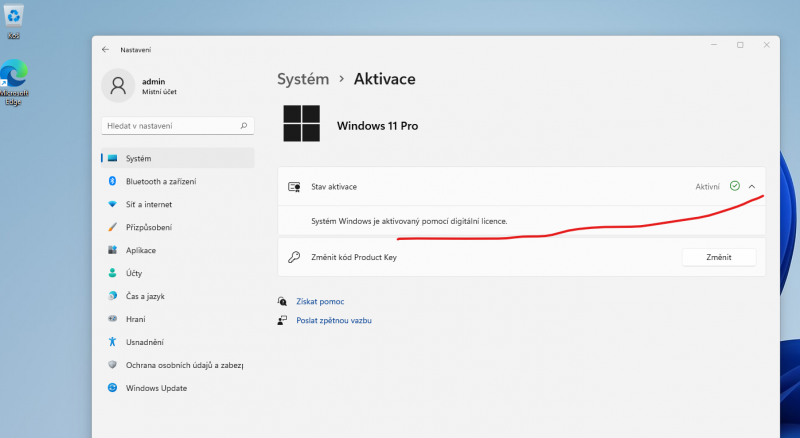The width and height of the screenshot is (800, 438).
Task: Click the digital licence activation message
Action: tap(409, 221)
